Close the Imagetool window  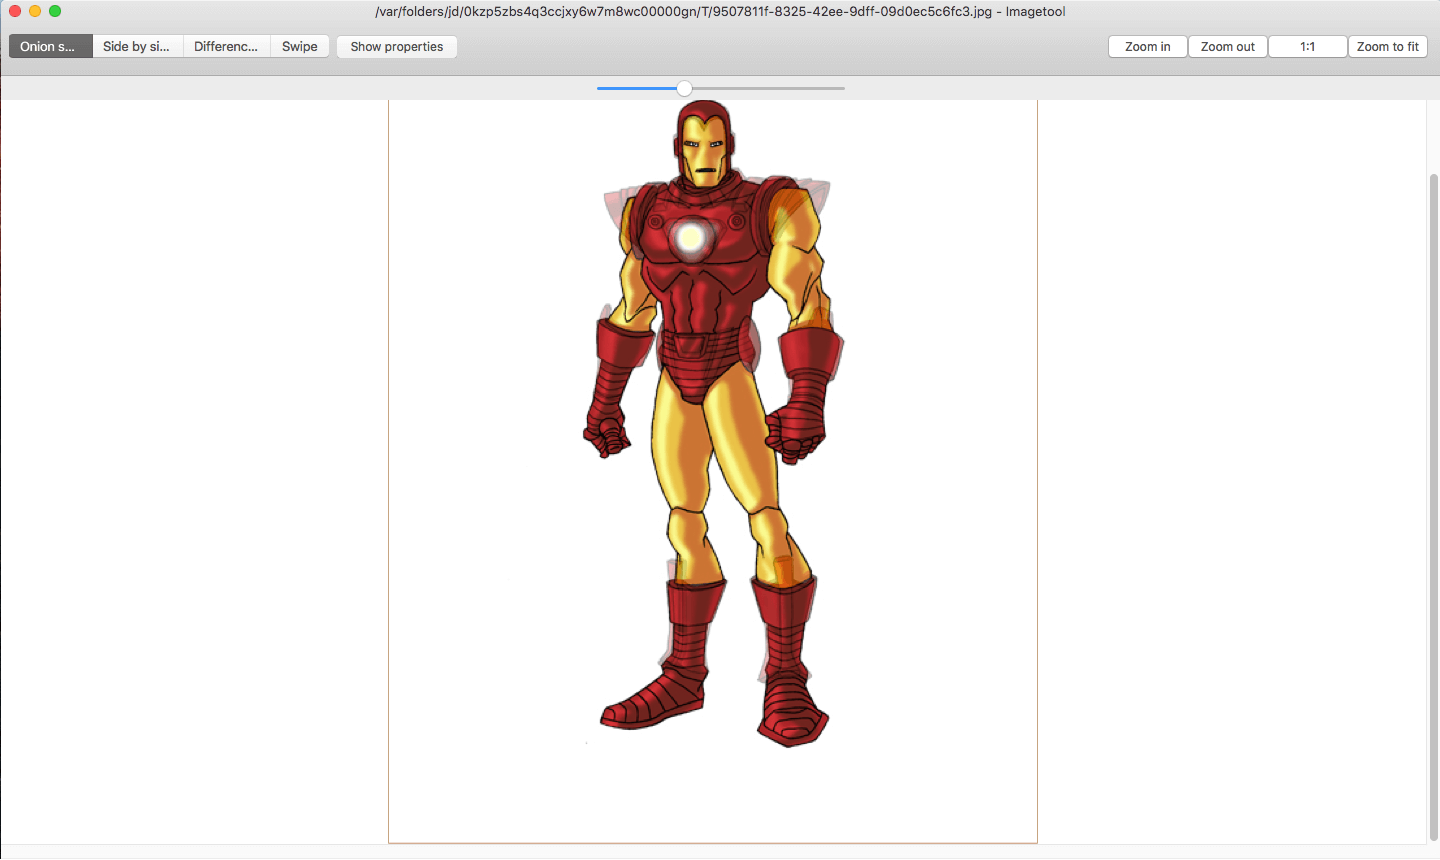[15, 11]
